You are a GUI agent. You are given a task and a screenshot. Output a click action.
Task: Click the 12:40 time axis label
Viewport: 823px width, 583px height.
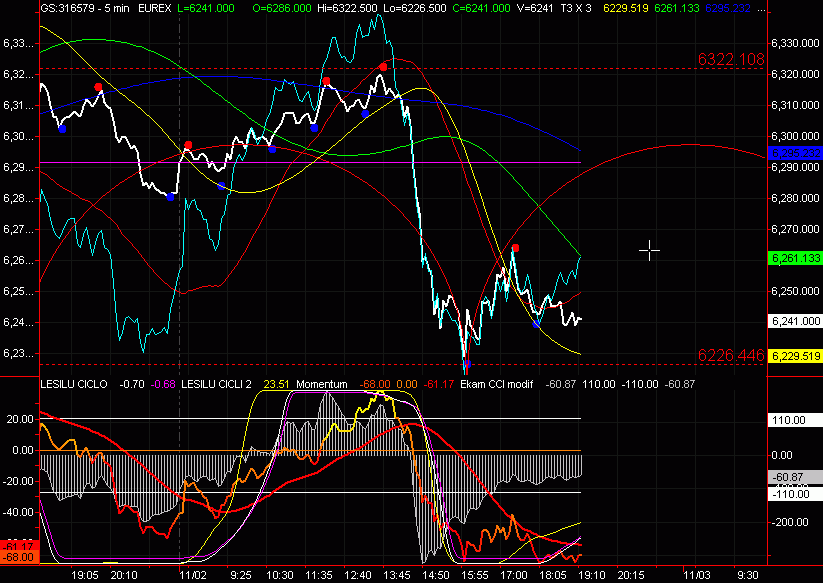(x=358, y=575)
